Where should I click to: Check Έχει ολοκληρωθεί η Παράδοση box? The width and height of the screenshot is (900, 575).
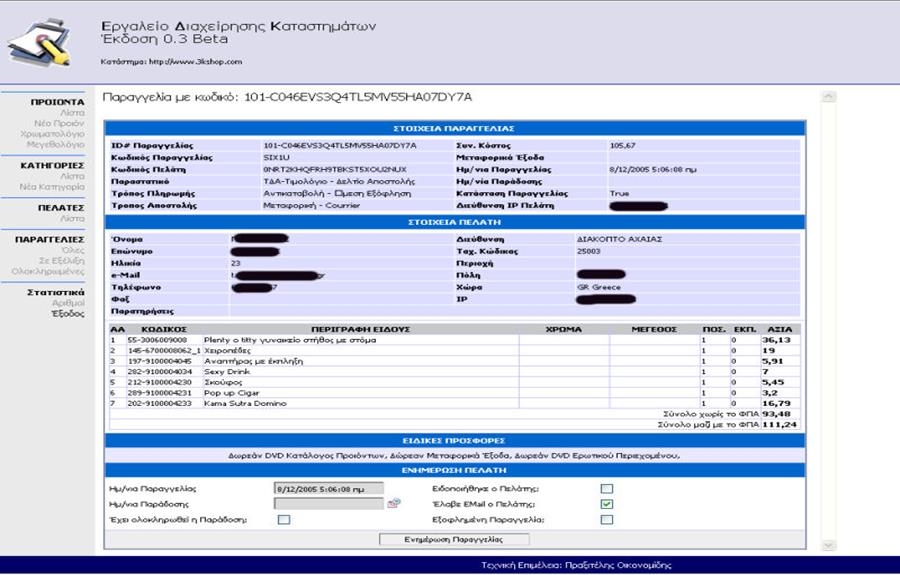click(284, 519)
